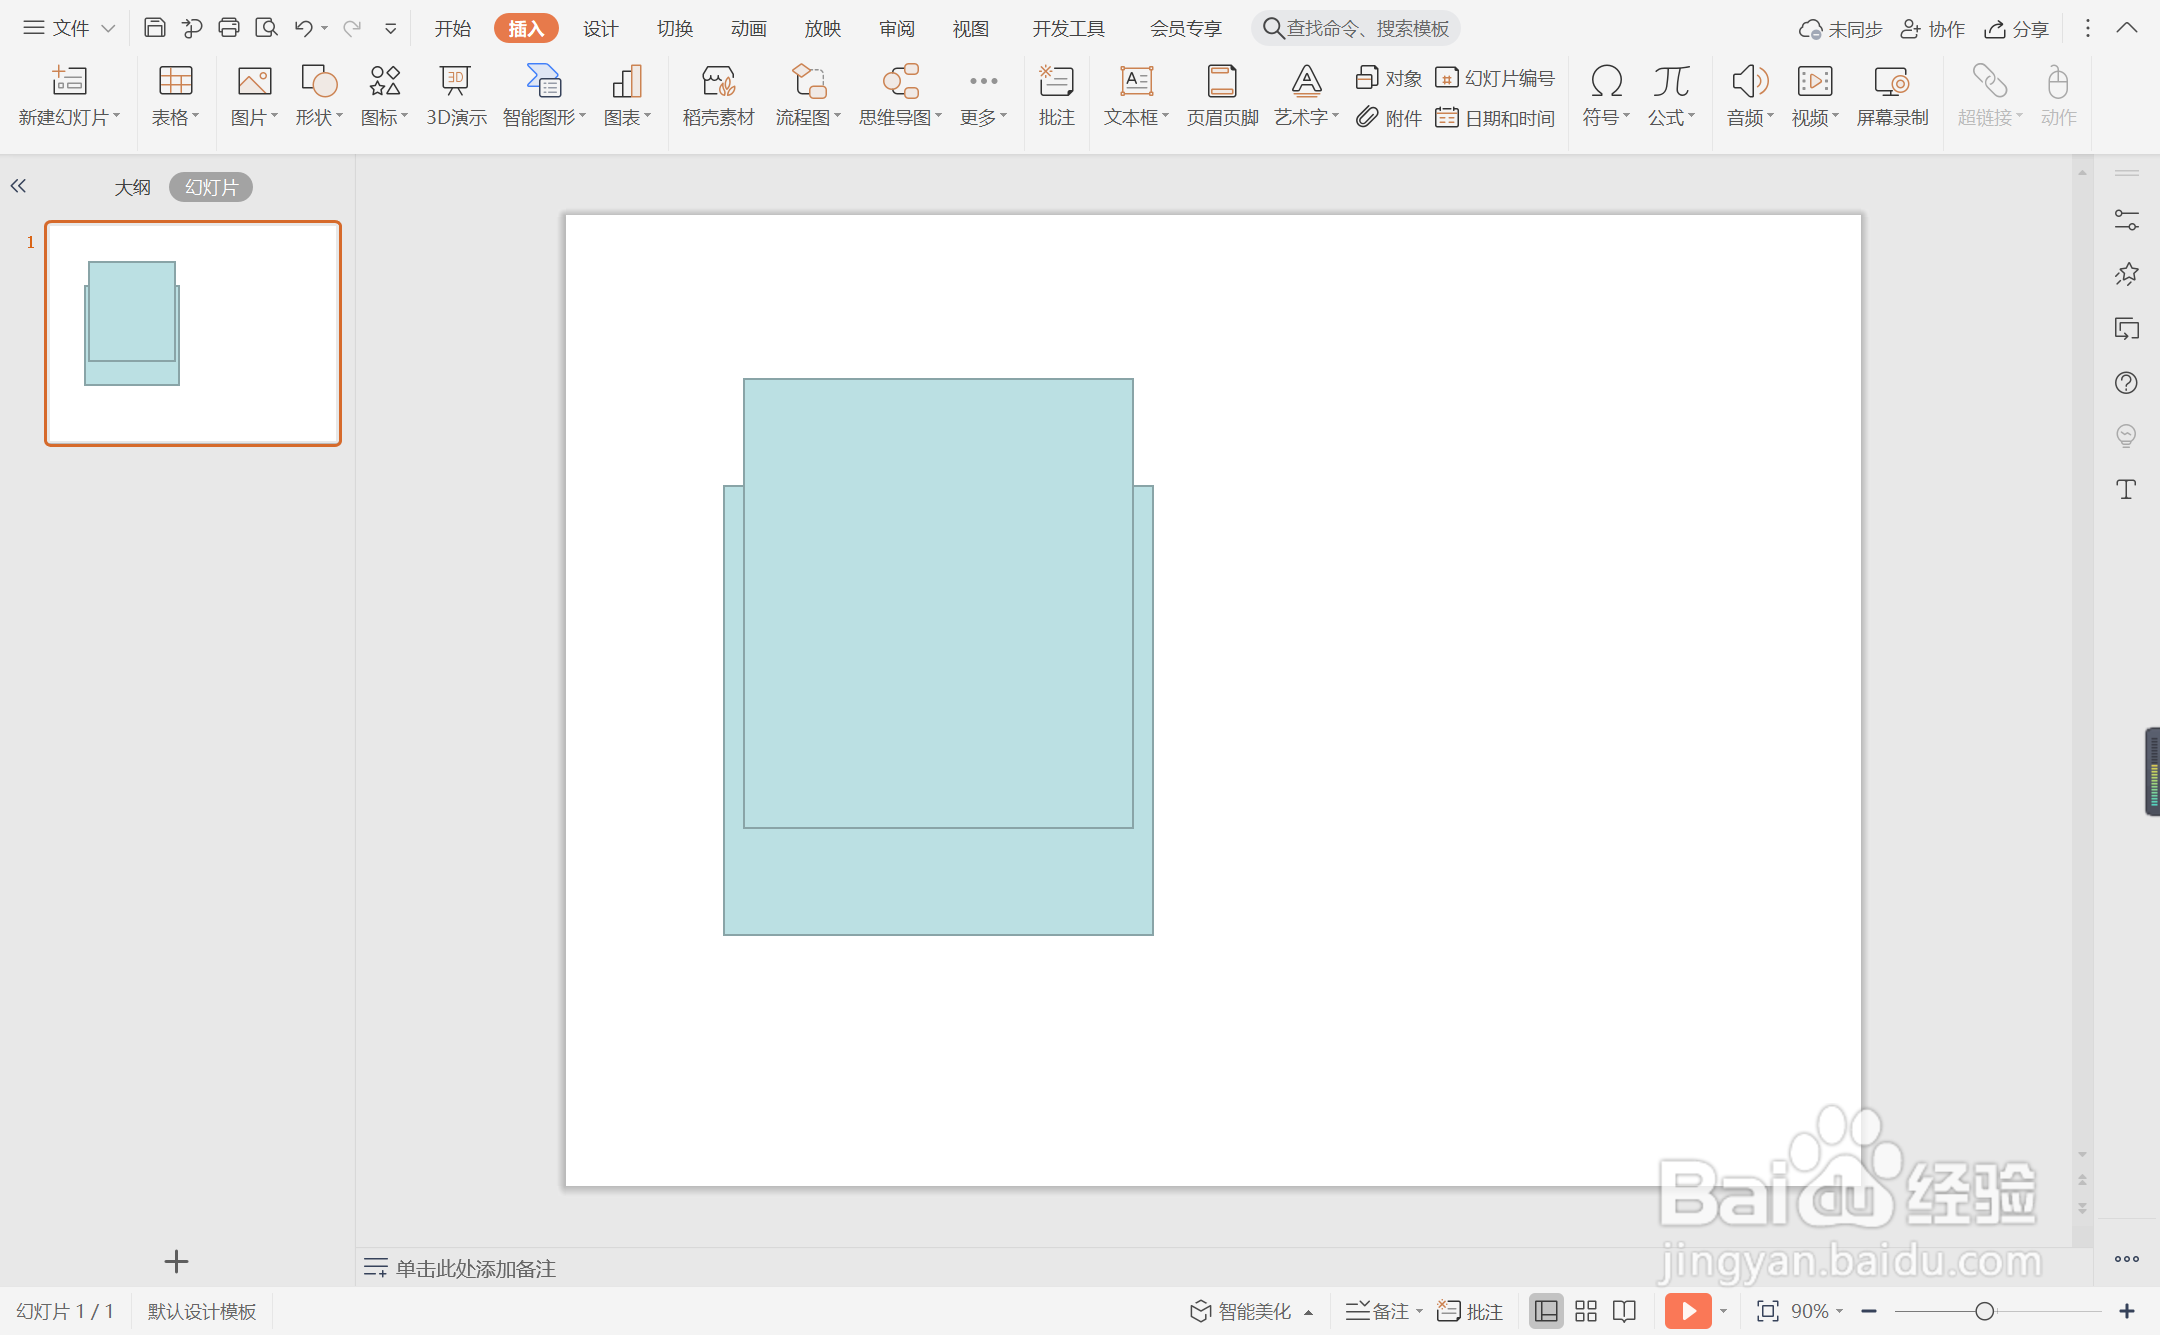Switch to the 设计 ribbon tab
The image size is (2160, 1335).
pyautogui.click(x=600, y=28)
